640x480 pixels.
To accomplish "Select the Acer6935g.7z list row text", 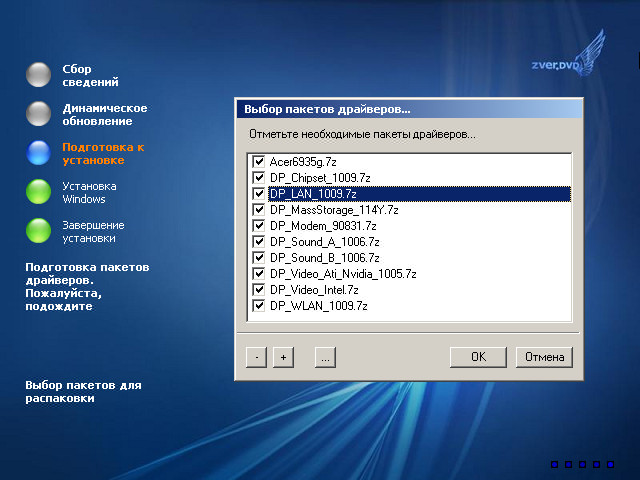I will [x=303, y=162].
